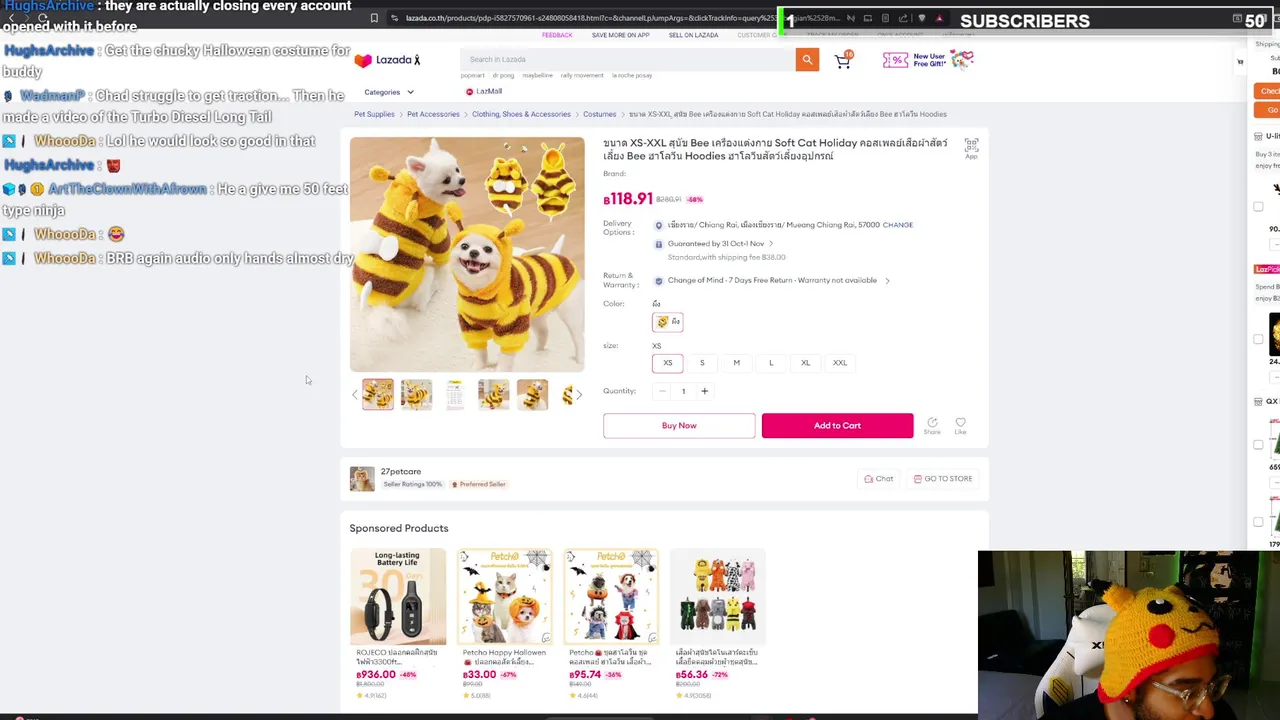Viewport: 1280px width, 720px height.
Task: Click the Buy Now button
Action: pos(679,426)
